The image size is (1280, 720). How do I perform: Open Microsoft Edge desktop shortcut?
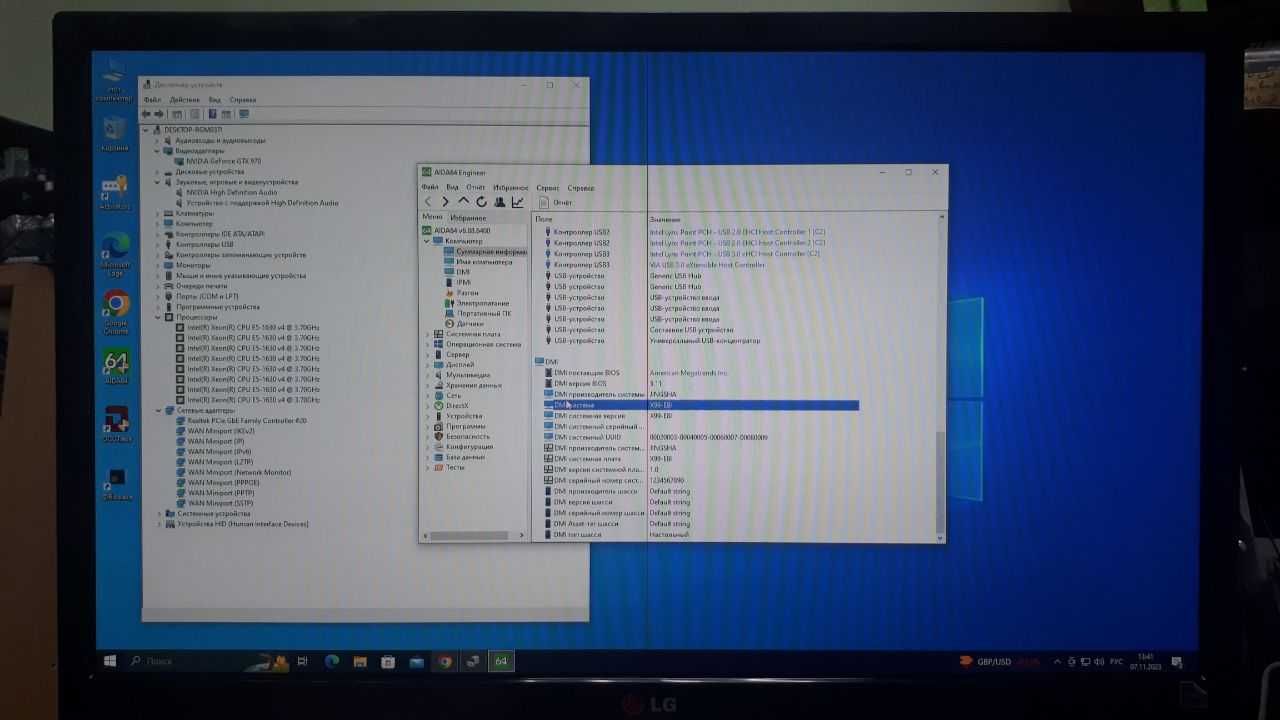click(x=115, y=254)
